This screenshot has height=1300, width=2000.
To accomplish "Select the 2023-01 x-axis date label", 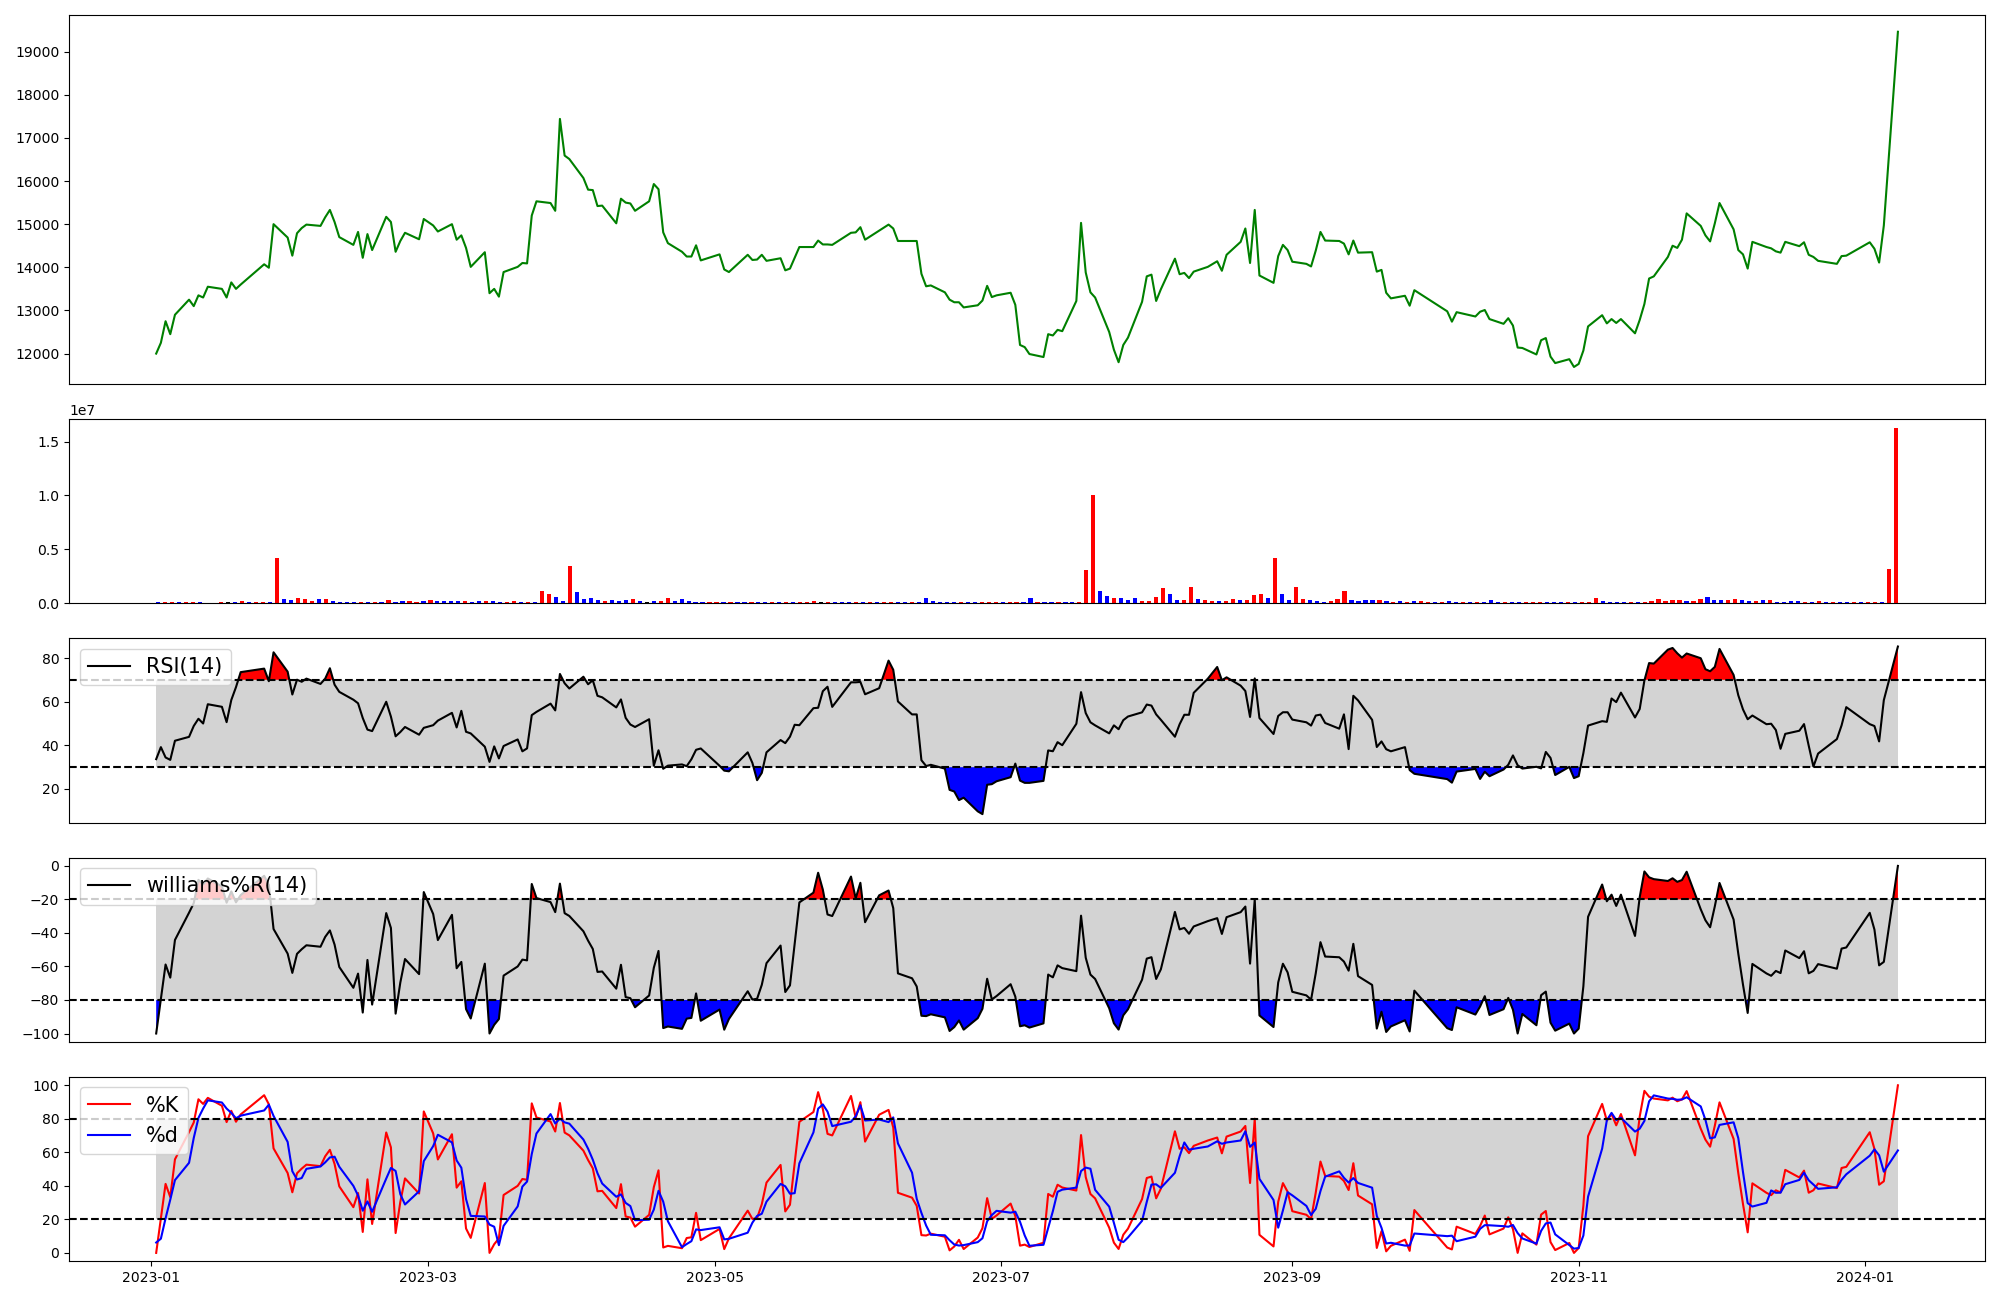I will pyautogui.click(x=151, y=1277).
